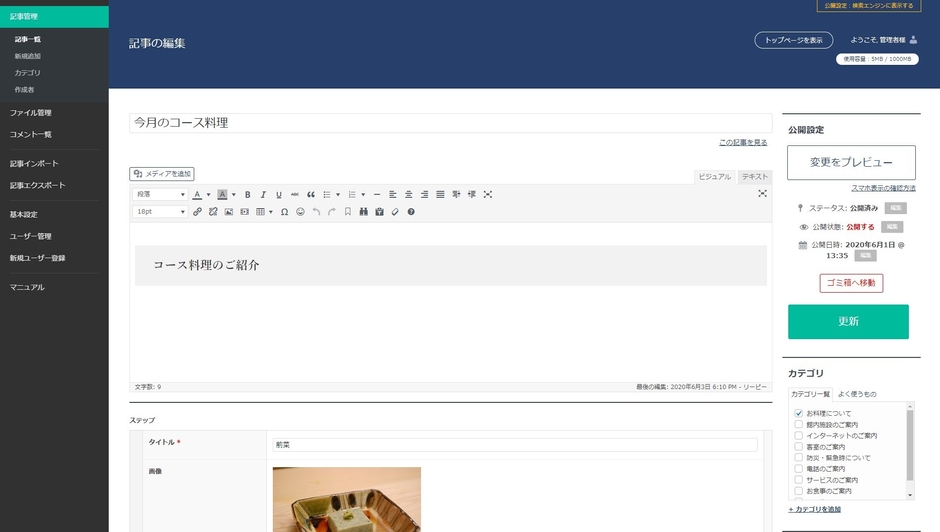The image size is (940, 532).
Task: Expand bullet list style options arrow
Action: pos(338,194)
